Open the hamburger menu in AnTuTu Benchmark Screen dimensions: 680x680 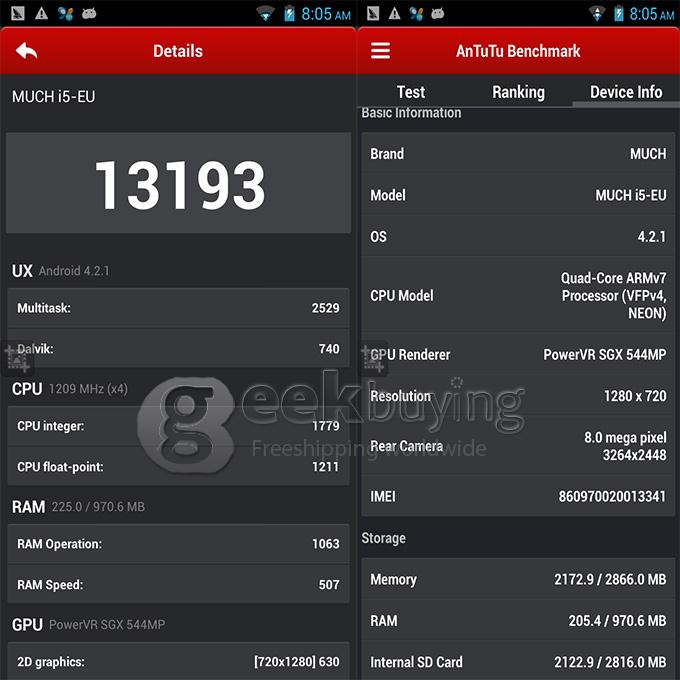click(x=380, y=51)
